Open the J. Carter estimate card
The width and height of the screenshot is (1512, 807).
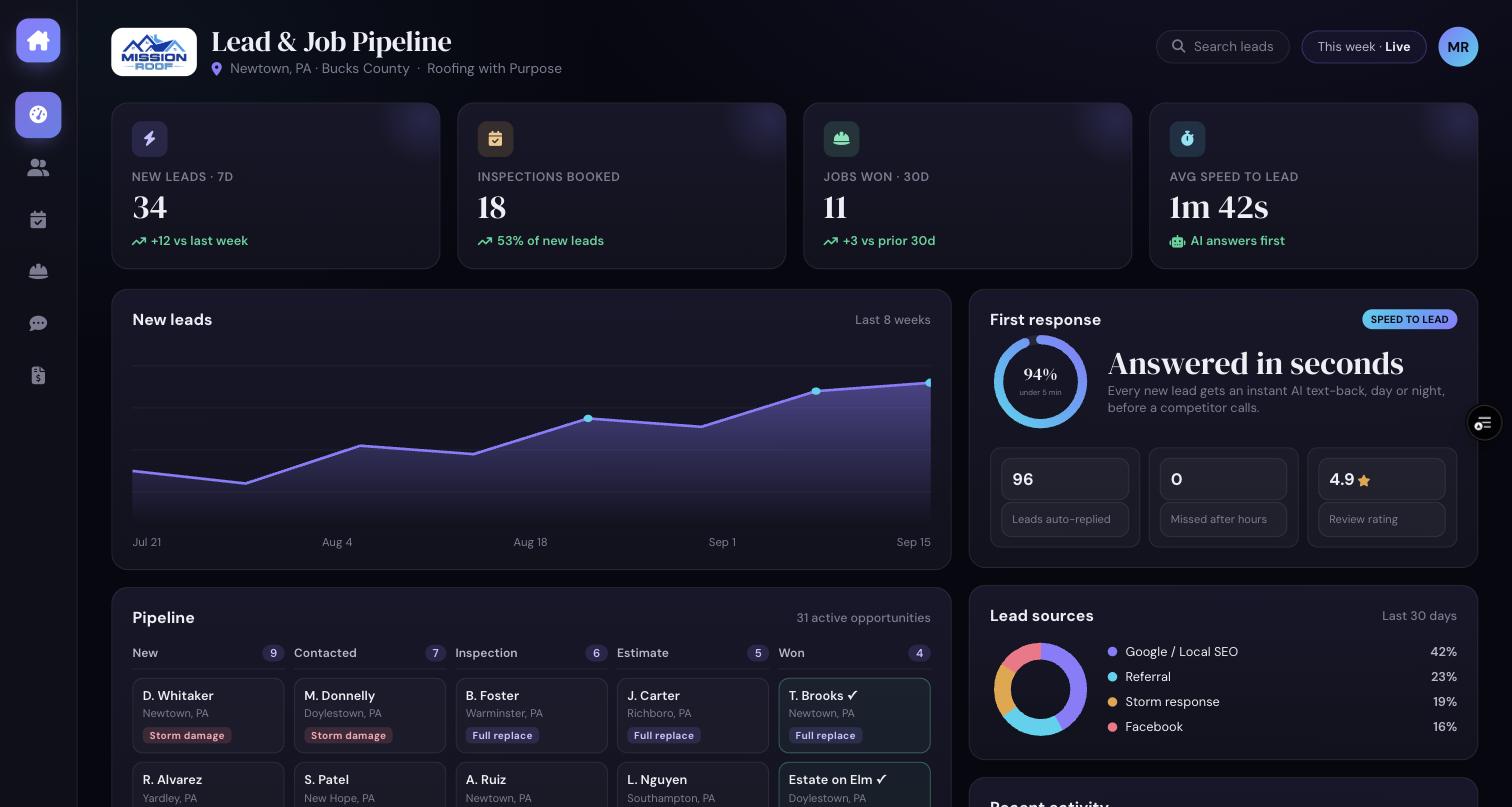(693, 716)
